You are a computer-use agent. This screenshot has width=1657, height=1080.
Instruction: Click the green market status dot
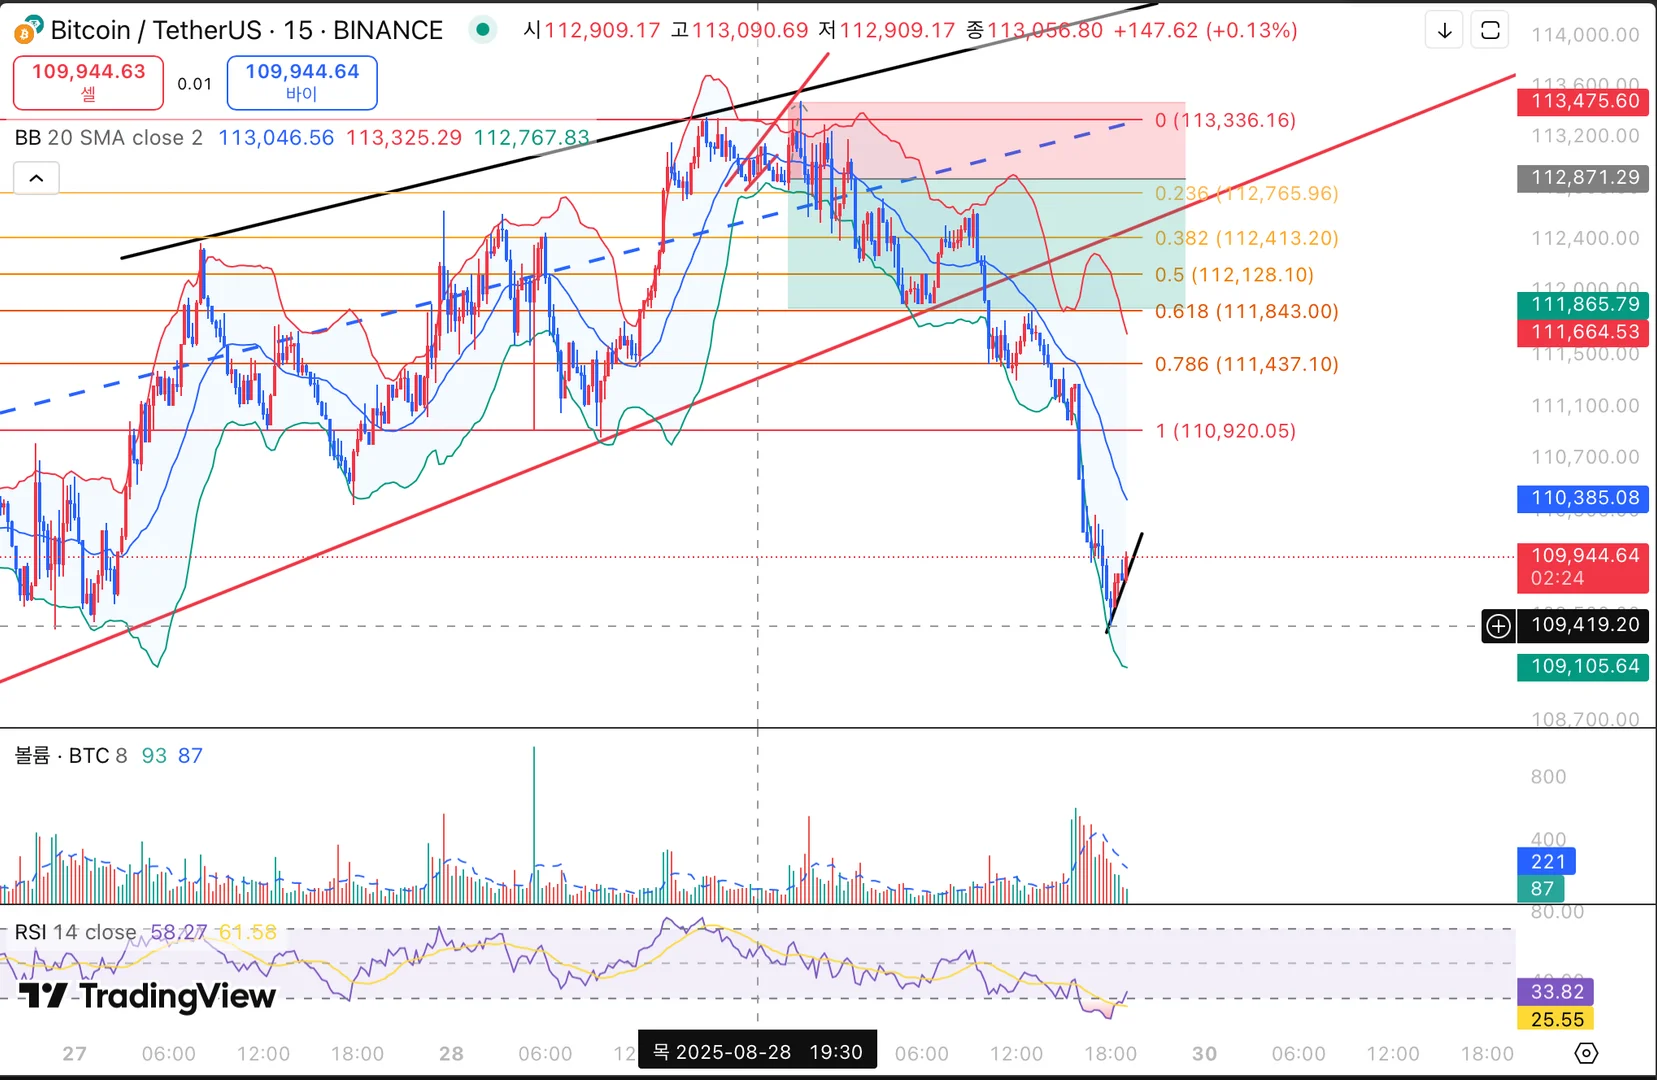click(x=483, y=30)
